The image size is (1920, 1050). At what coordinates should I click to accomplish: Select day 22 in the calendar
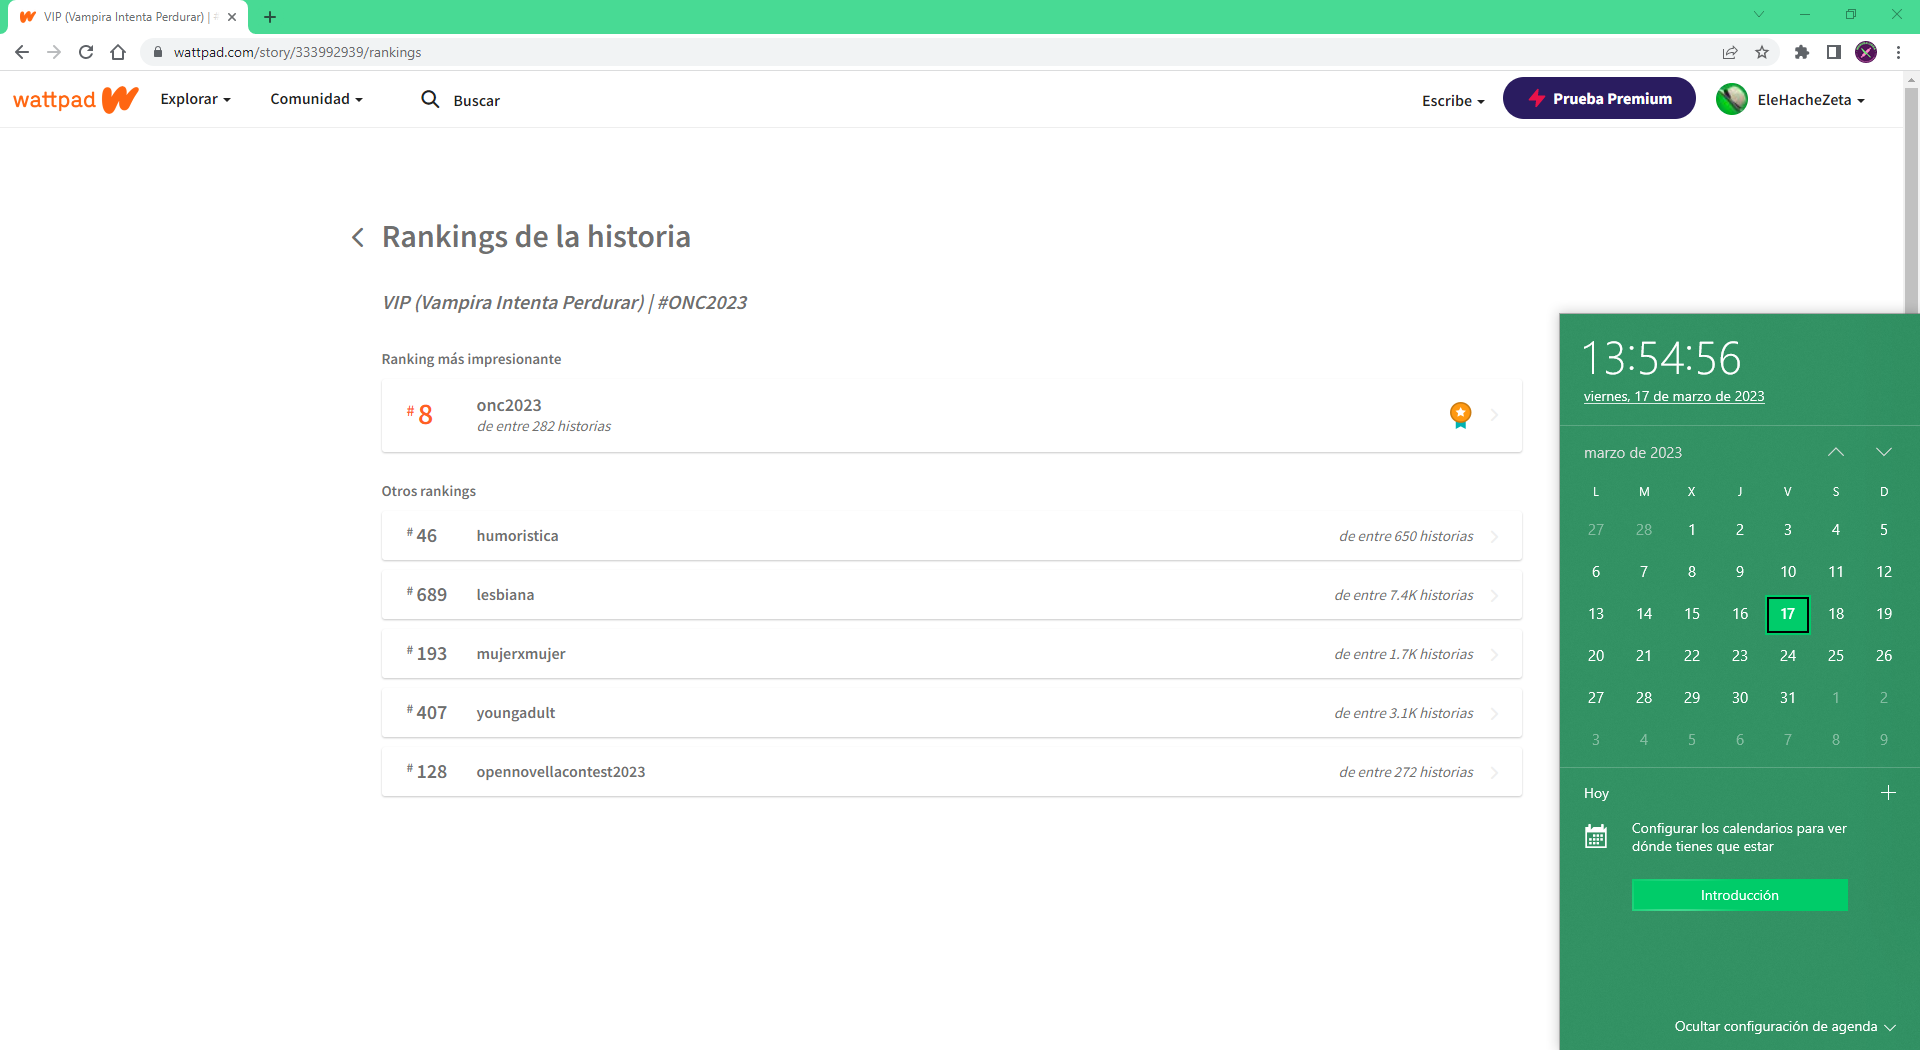point(1692,656)
